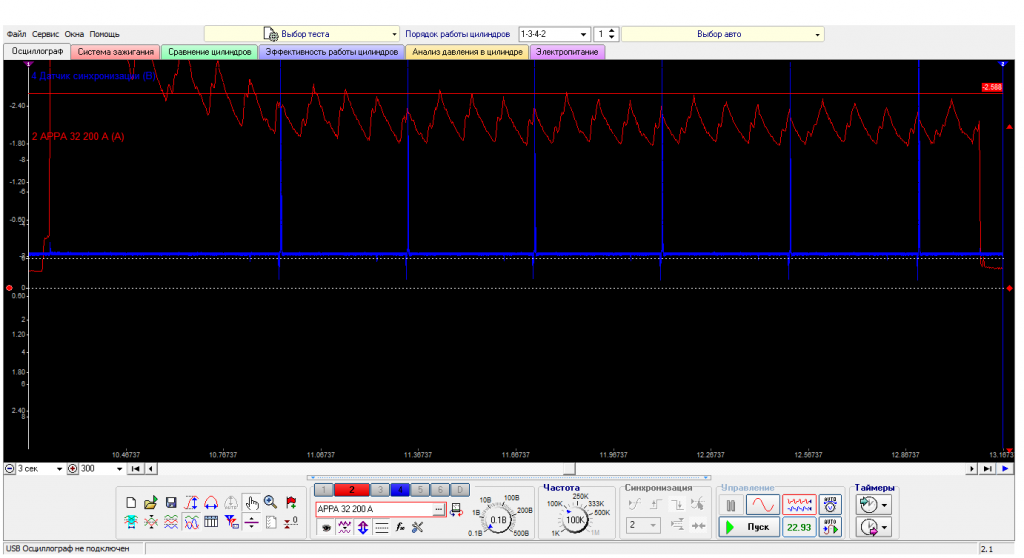
Task: Select the sine wave mode button
Action: (763, 505)
